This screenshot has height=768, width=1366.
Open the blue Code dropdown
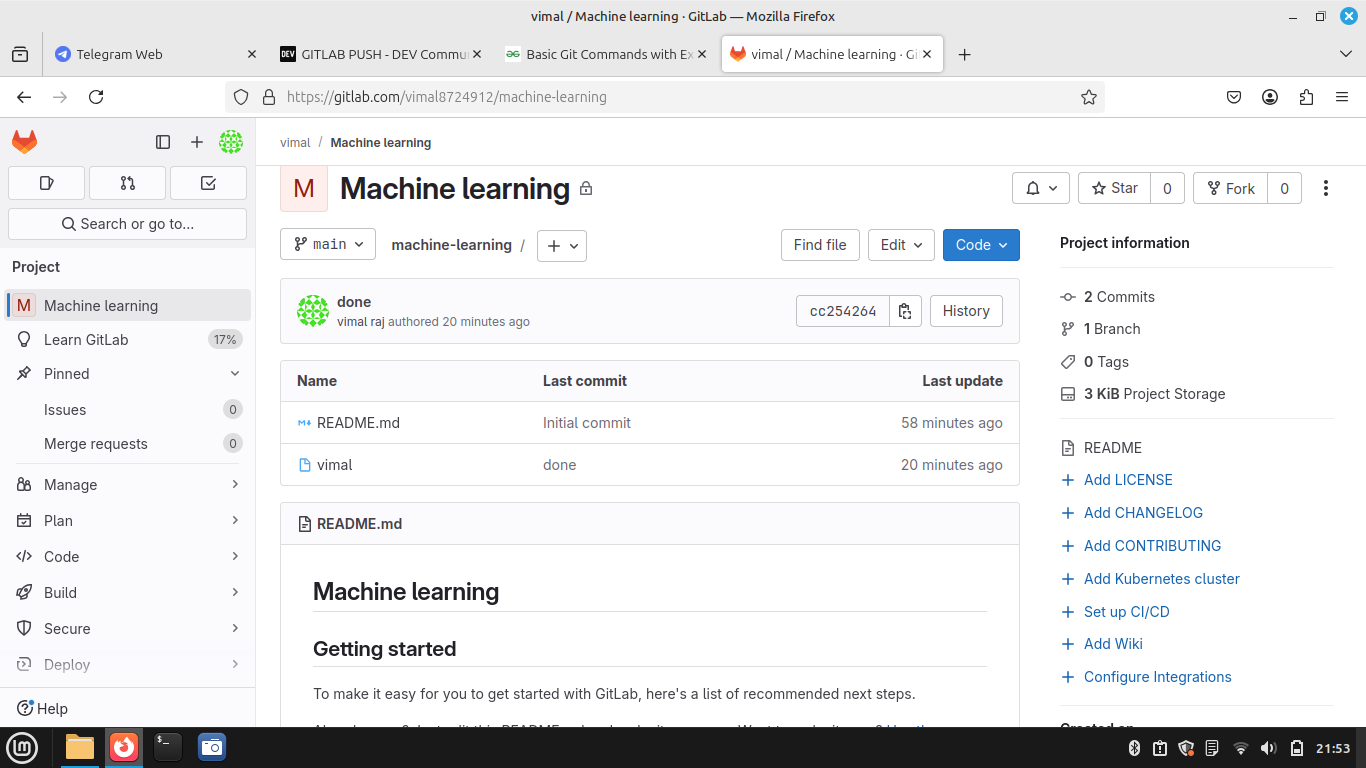coord(981,245)
